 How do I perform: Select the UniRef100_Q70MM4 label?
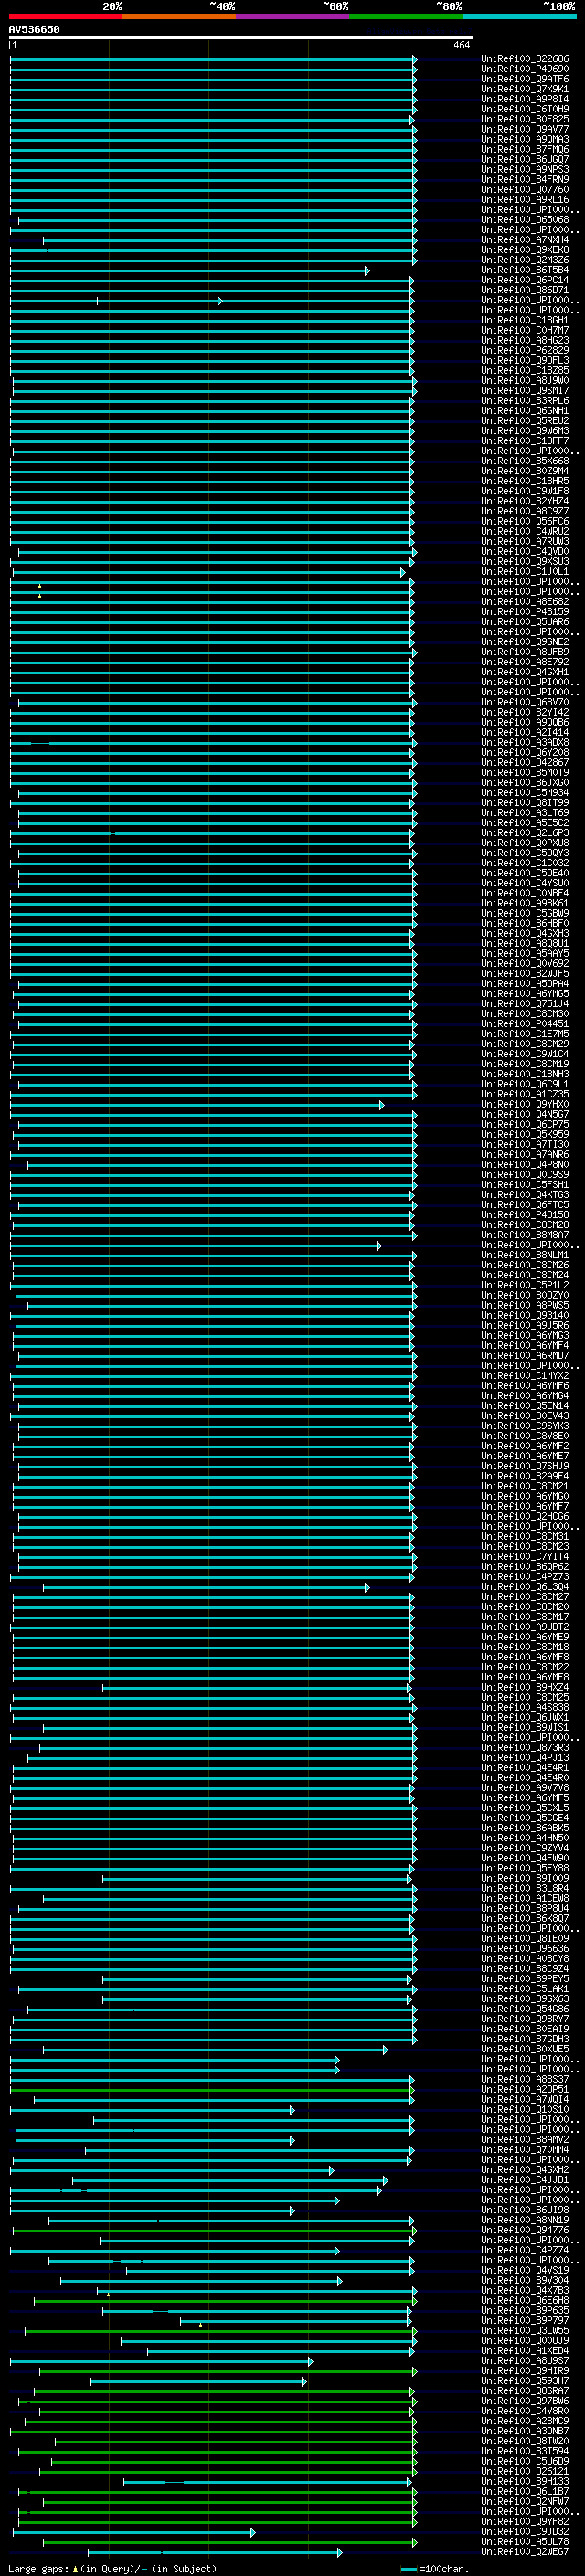(x=524, y=2150)
